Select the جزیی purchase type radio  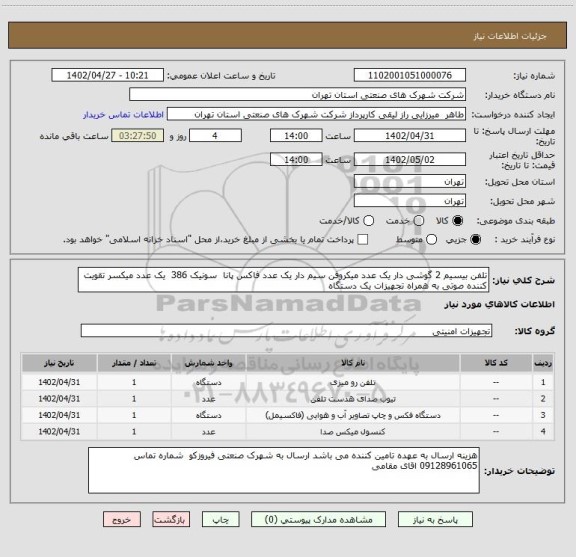tap(476, 240)
